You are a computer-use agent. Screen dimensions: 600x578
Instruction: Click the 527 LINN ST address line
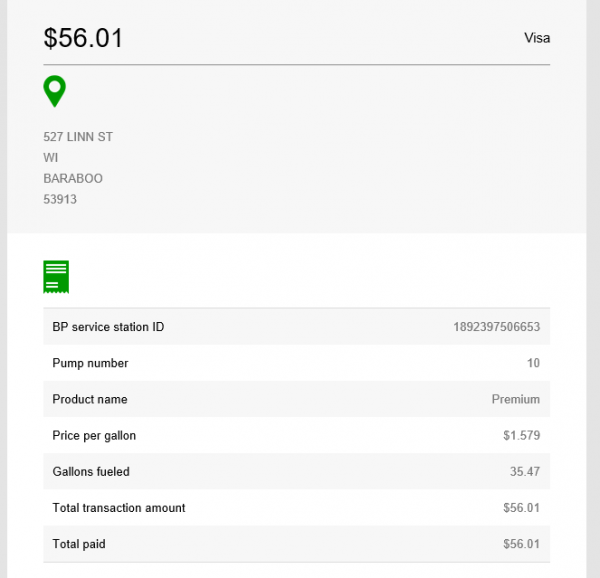78,136
